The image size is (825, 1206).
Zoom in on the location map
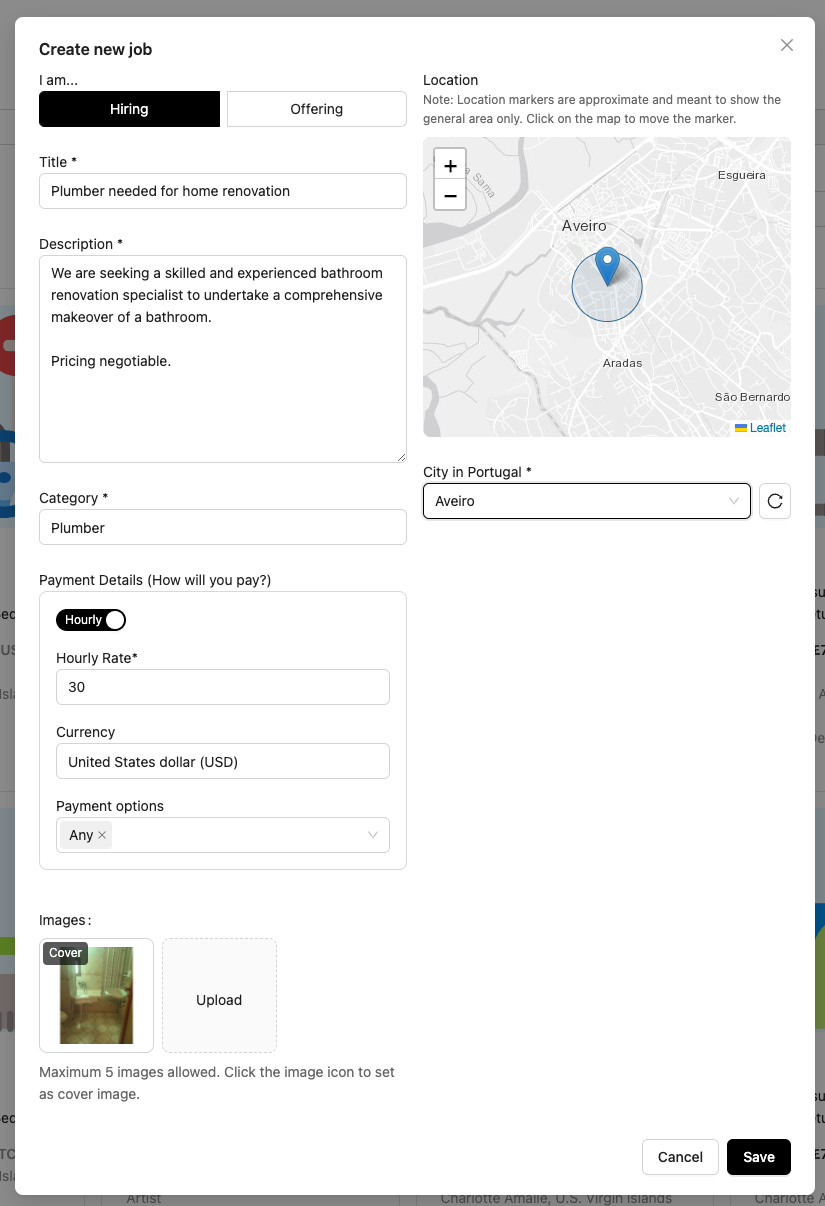450,165
